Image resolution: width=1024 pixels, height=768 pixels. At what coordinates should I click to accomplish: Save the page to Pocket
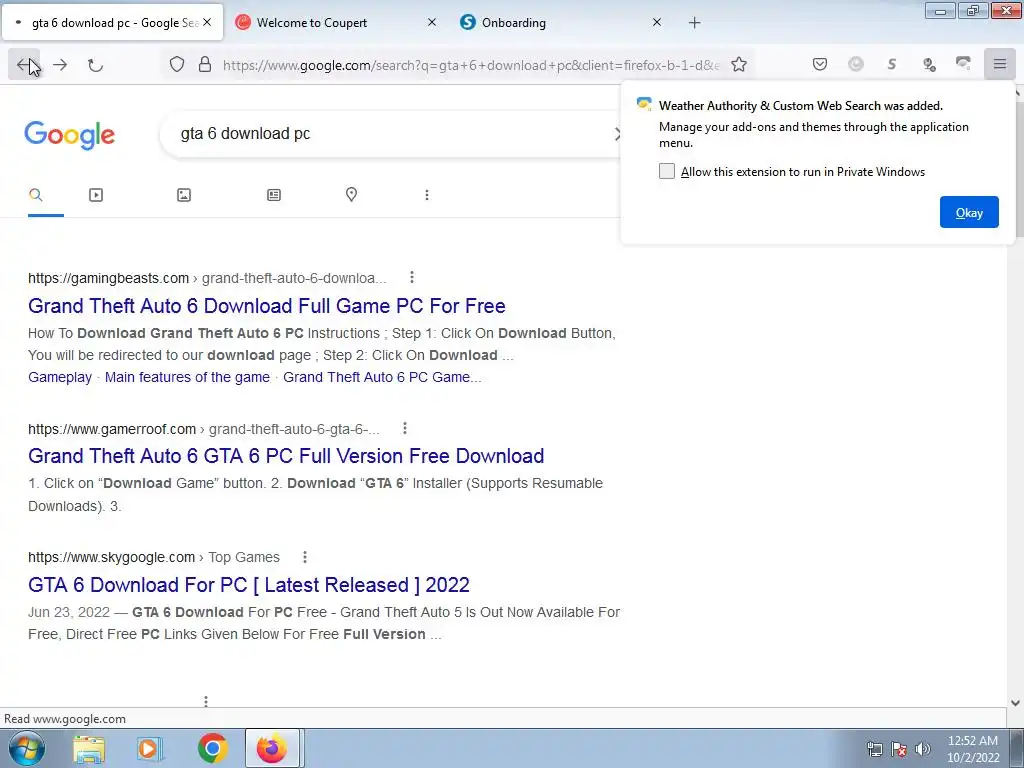pos(820,64)
